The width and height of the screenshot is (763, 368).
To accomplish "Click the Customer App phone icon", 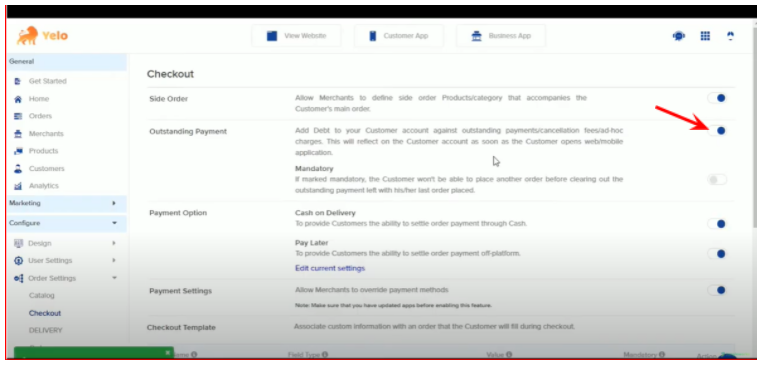I will coord(373,36).
